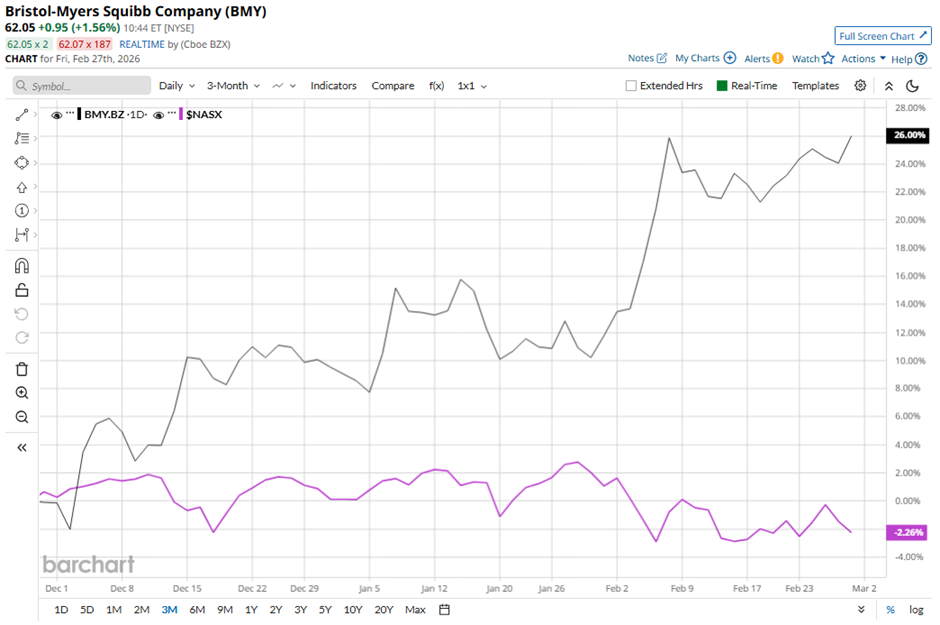
Task: Select the 10Y time range
Action: [352, 610]
